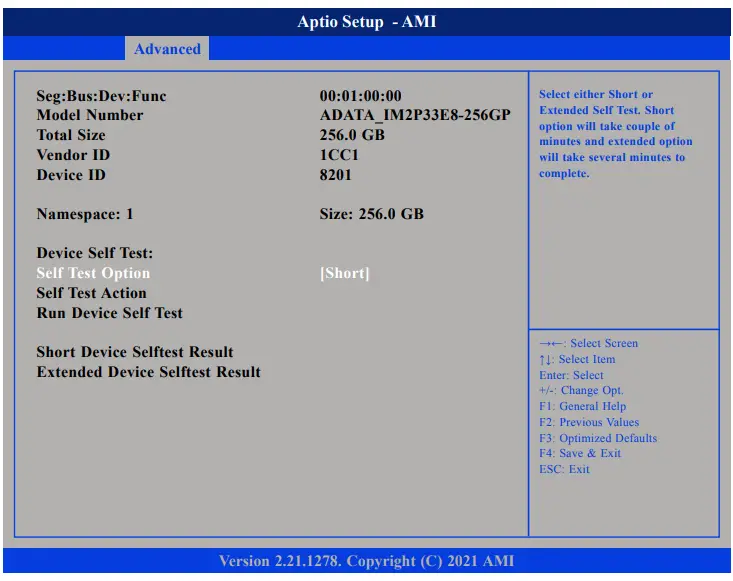Image resolution: width=733 pixels, height=581 pixels.
Task: Select the Self Test Action item
Action: [91, 293]
